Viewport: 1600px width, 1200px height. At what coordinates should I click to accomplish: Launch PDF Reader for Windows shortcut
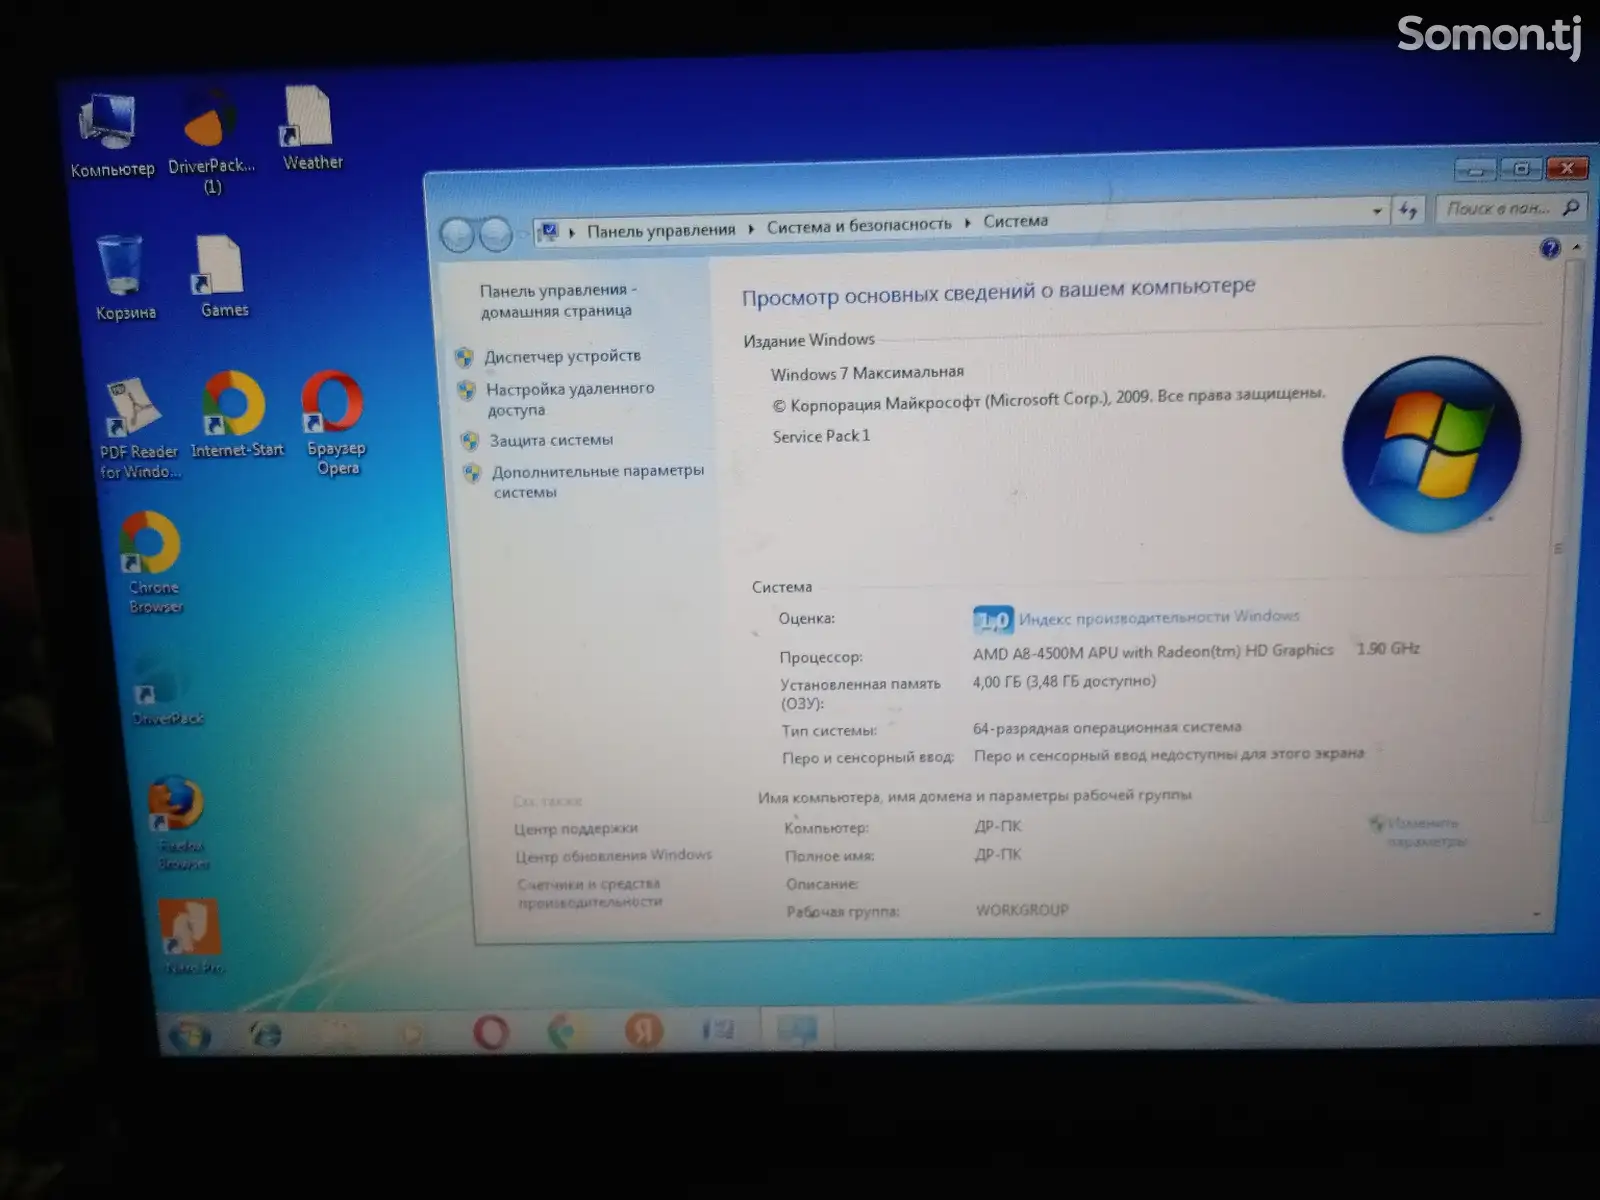coord(137,430)
